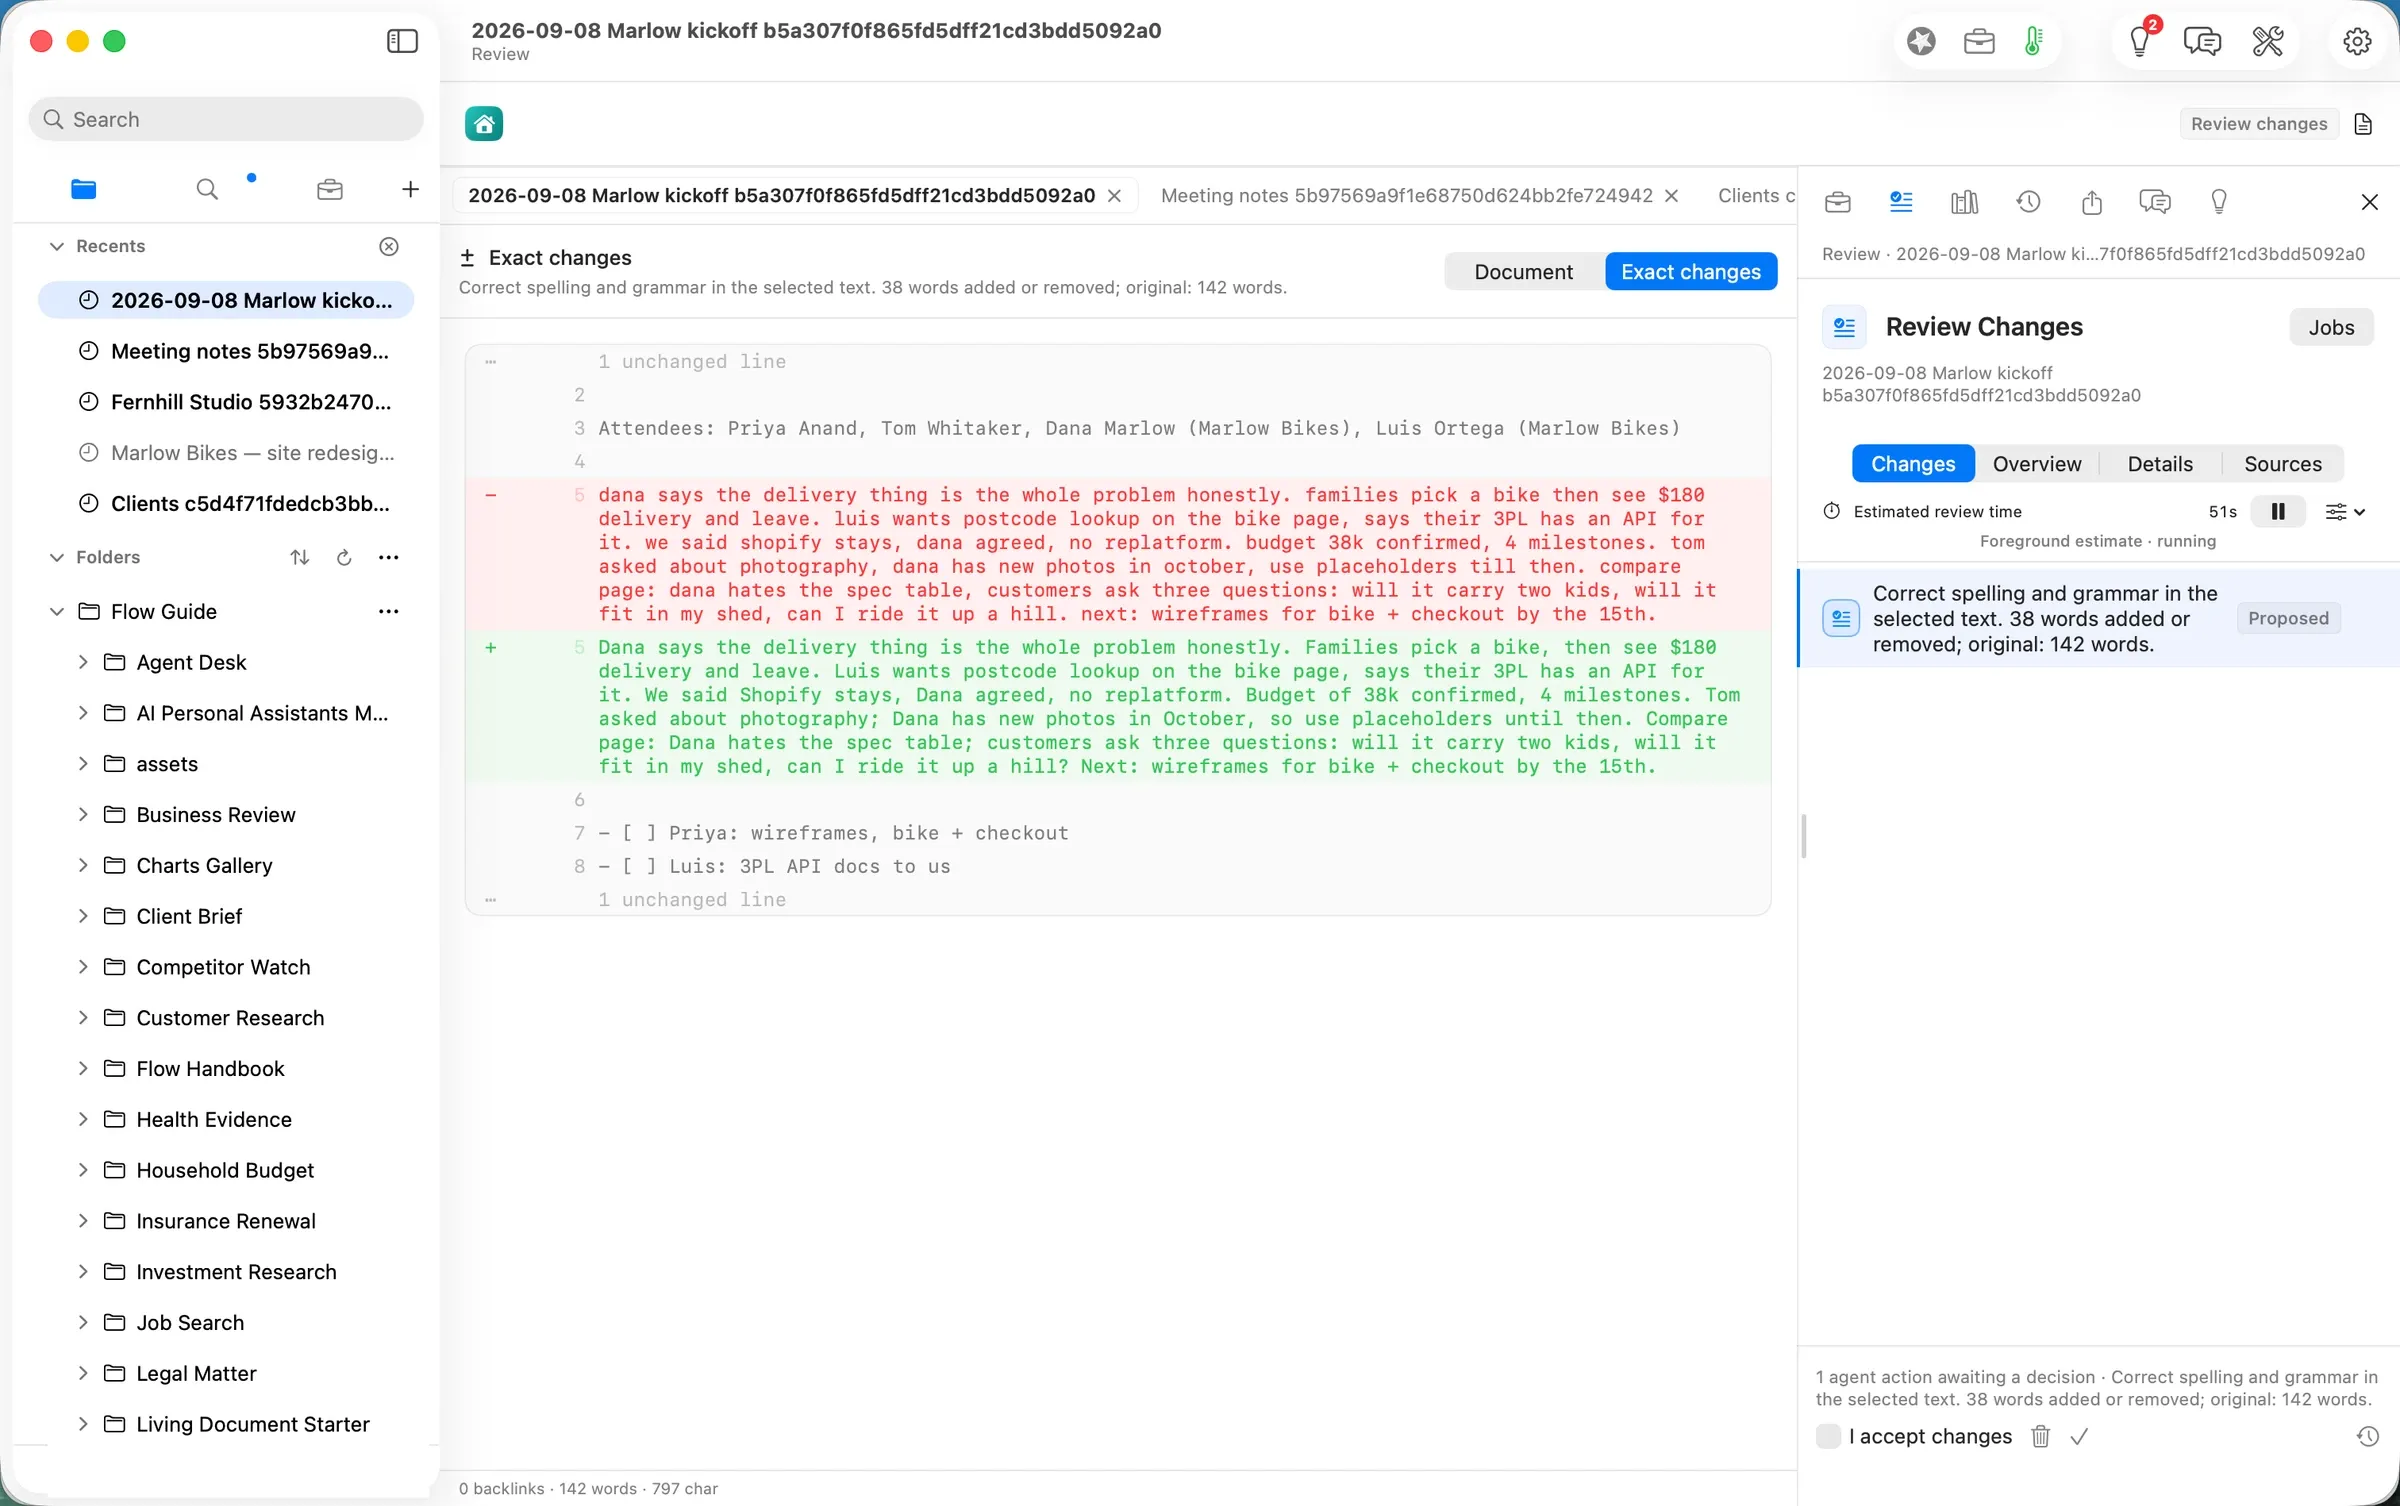Switch to the Overview tab
Screen dimensions: 2400x1506
click(x=2037, y=464)
